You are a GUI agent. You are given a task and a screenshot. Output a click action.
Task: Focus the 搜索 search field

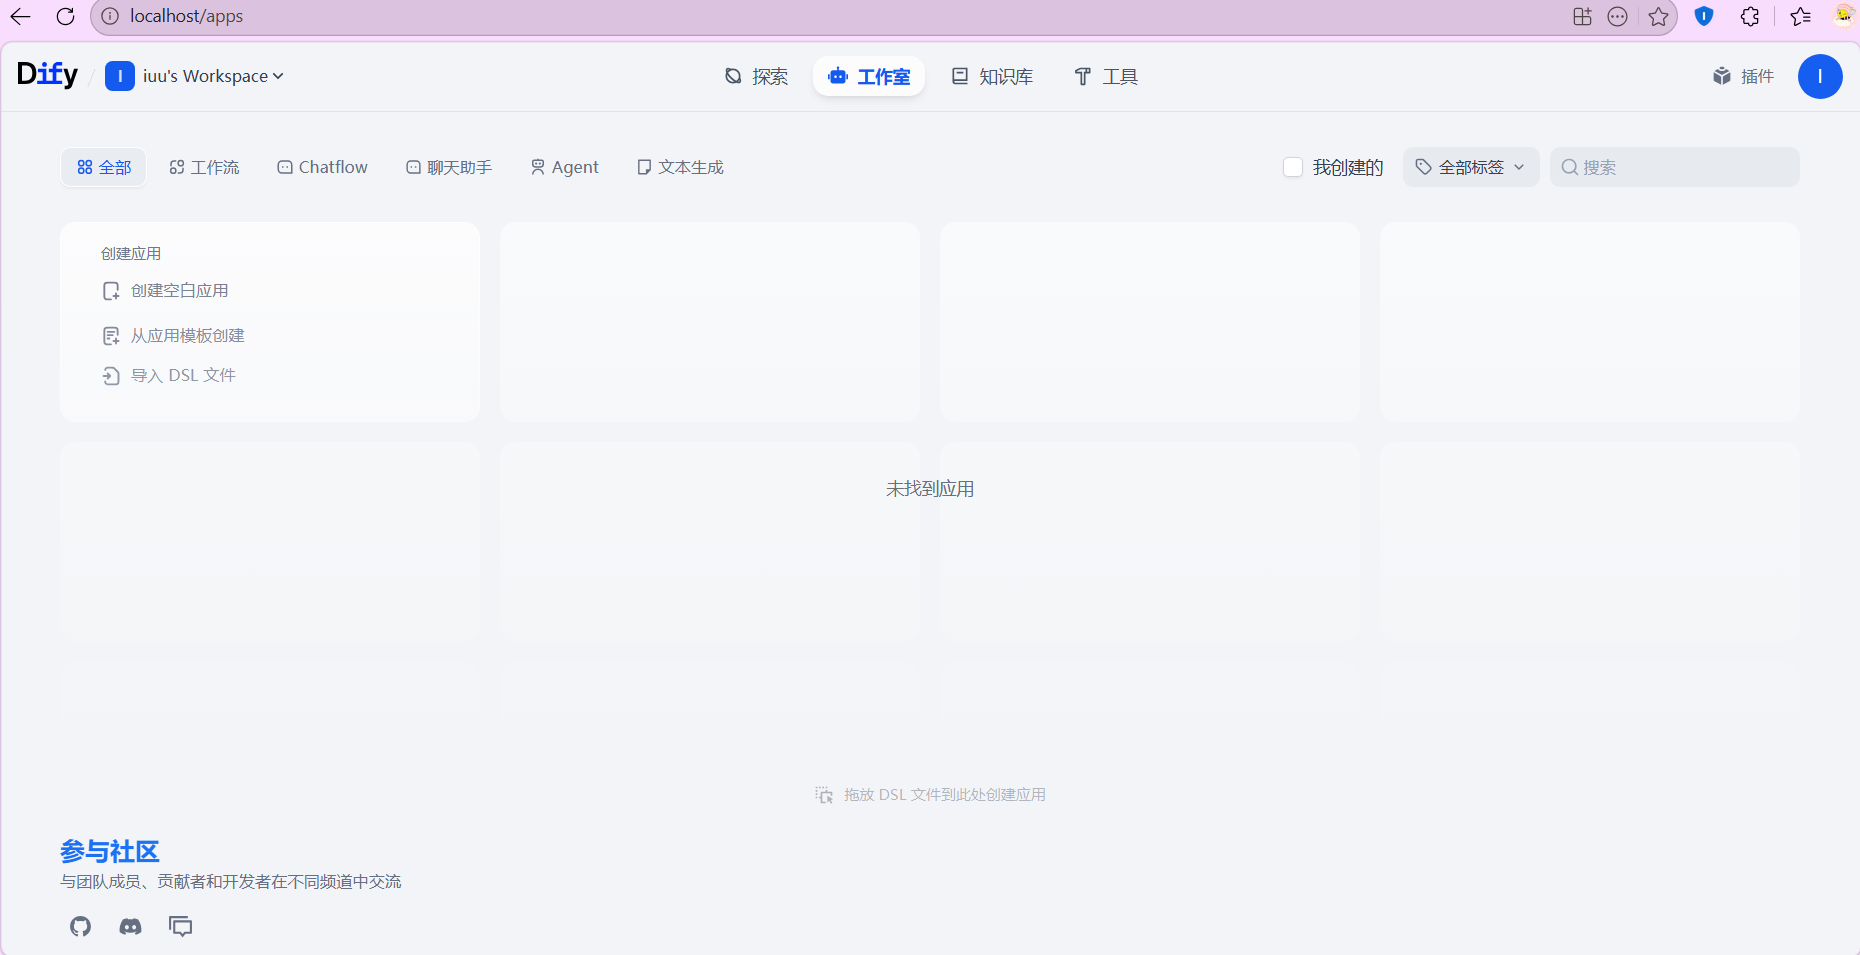tap(1675, 167)
